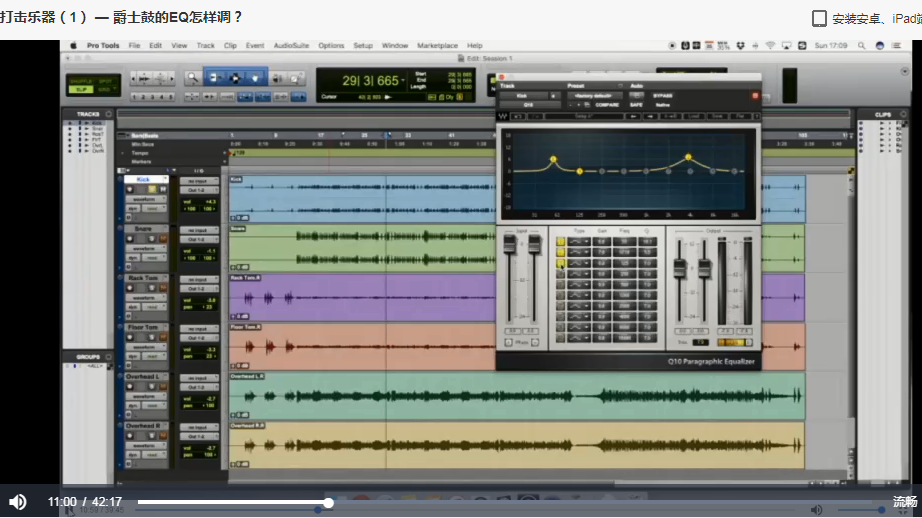Click the Kick track record-enable button
Image resolution: width=922 pixels, height=518 pixels.
(130, 189)
